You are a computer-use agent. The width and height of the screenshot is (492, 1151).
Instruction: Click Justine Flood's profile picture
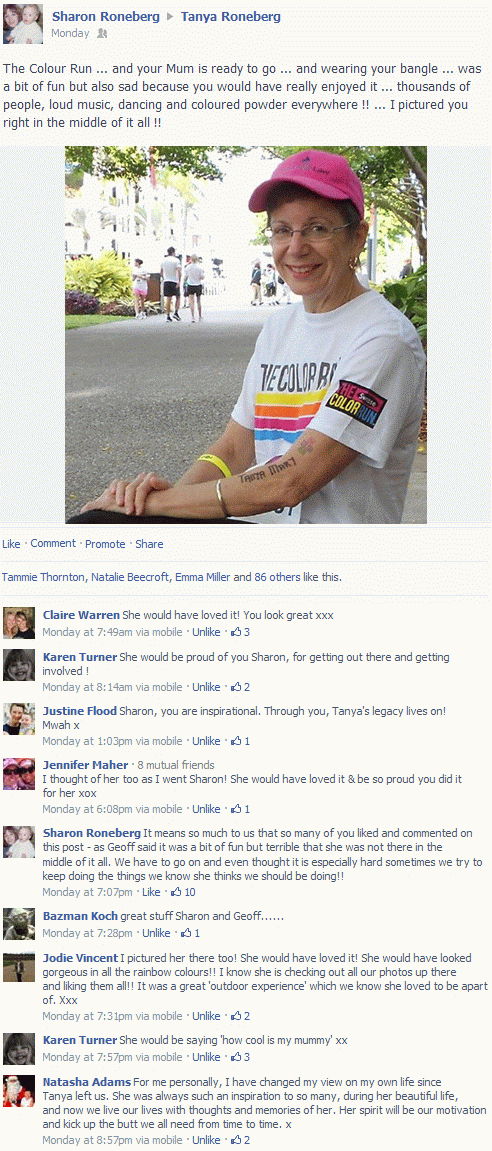pyautogui.click(x=18, y=719)
